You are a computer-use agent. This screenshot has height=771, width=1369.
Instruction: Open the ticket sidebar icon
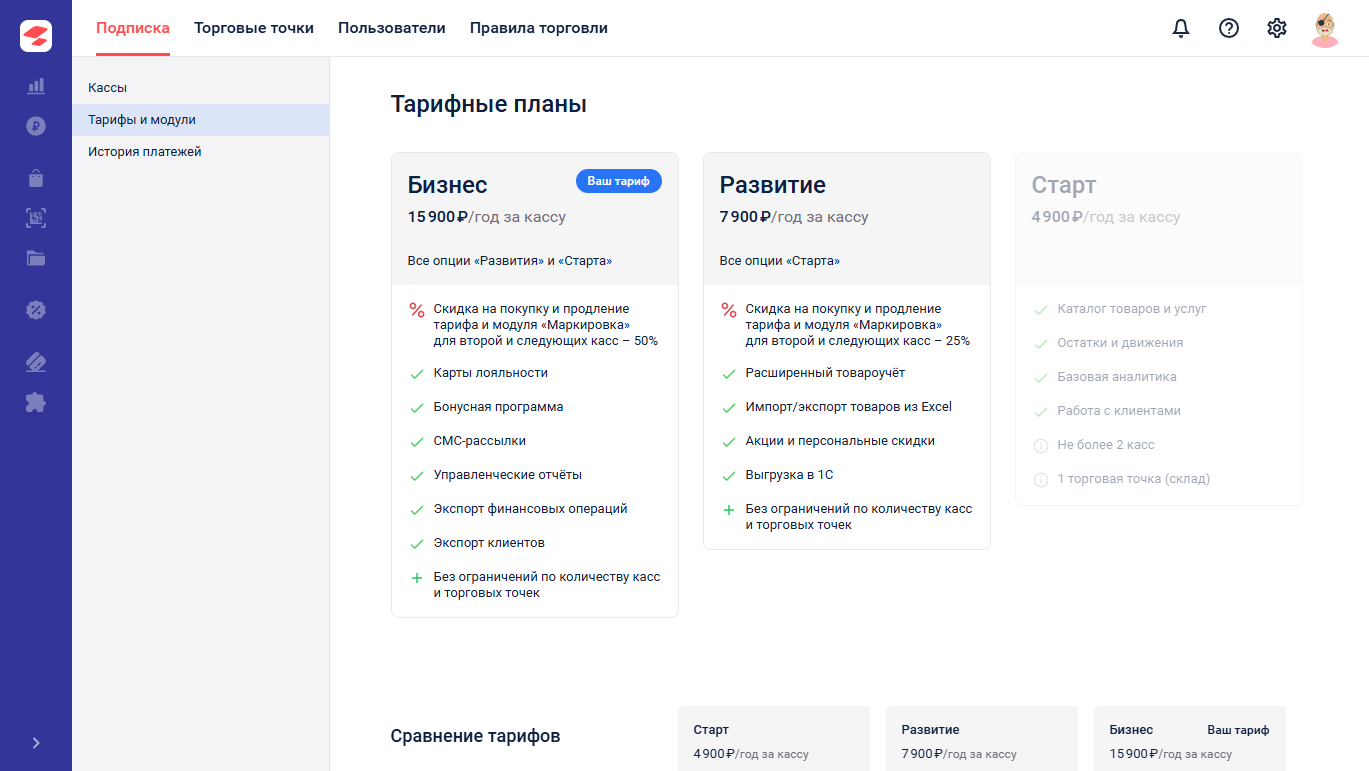tap(36, 362)
